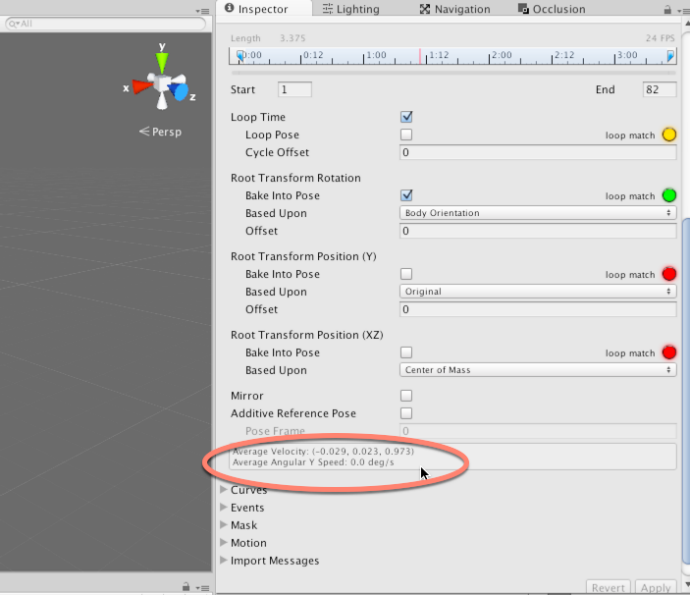Click the lock icon in Inspector tab bar
This screenshot has height=595, width=690.
coord(668,9)
